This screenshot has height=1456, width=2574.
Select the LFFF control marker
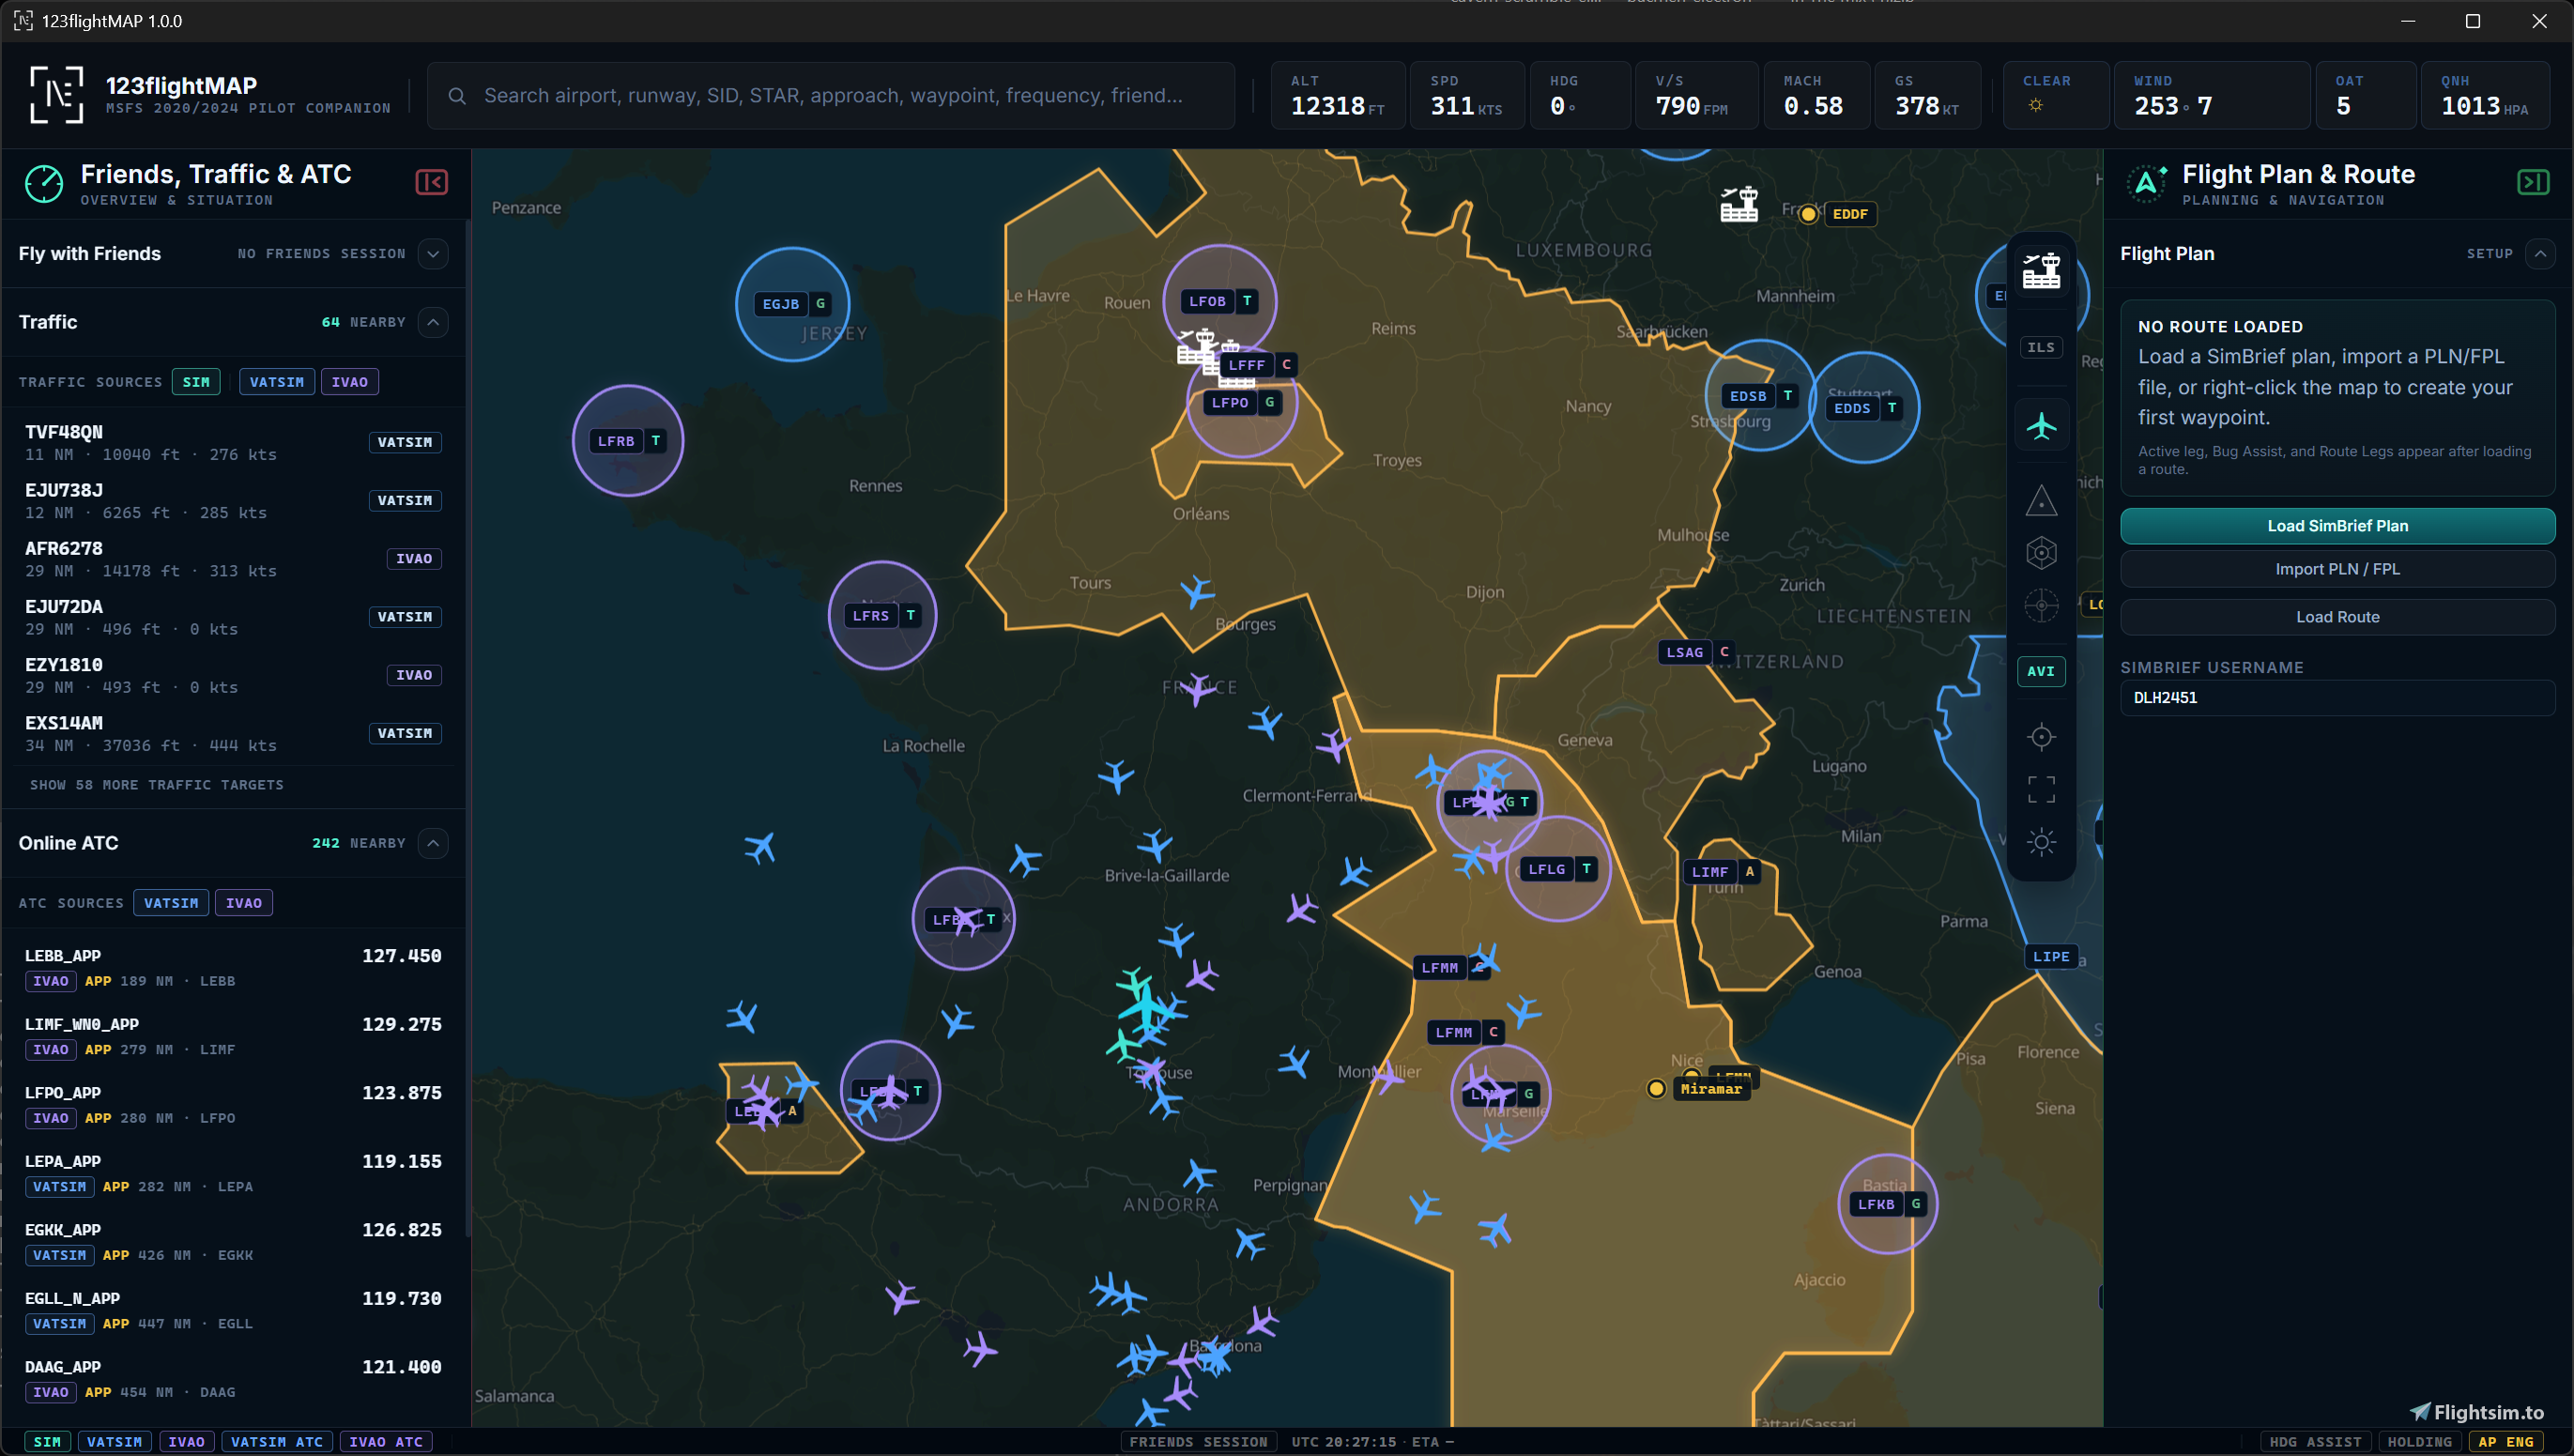click(x=1260, y=365)
